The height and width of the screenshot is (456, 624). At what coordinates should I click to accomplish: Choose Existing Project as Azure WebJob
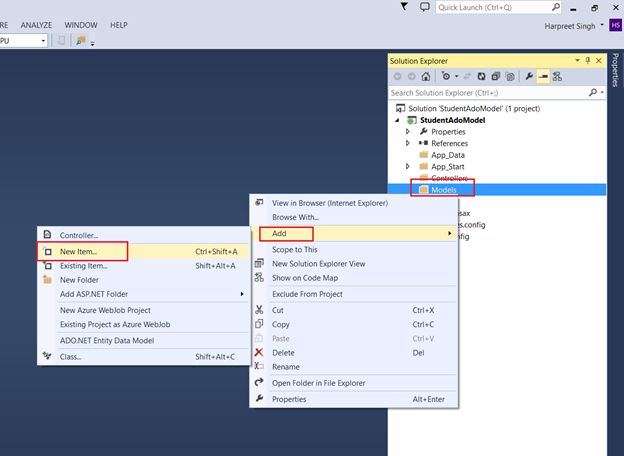click(x=115, y=325)
